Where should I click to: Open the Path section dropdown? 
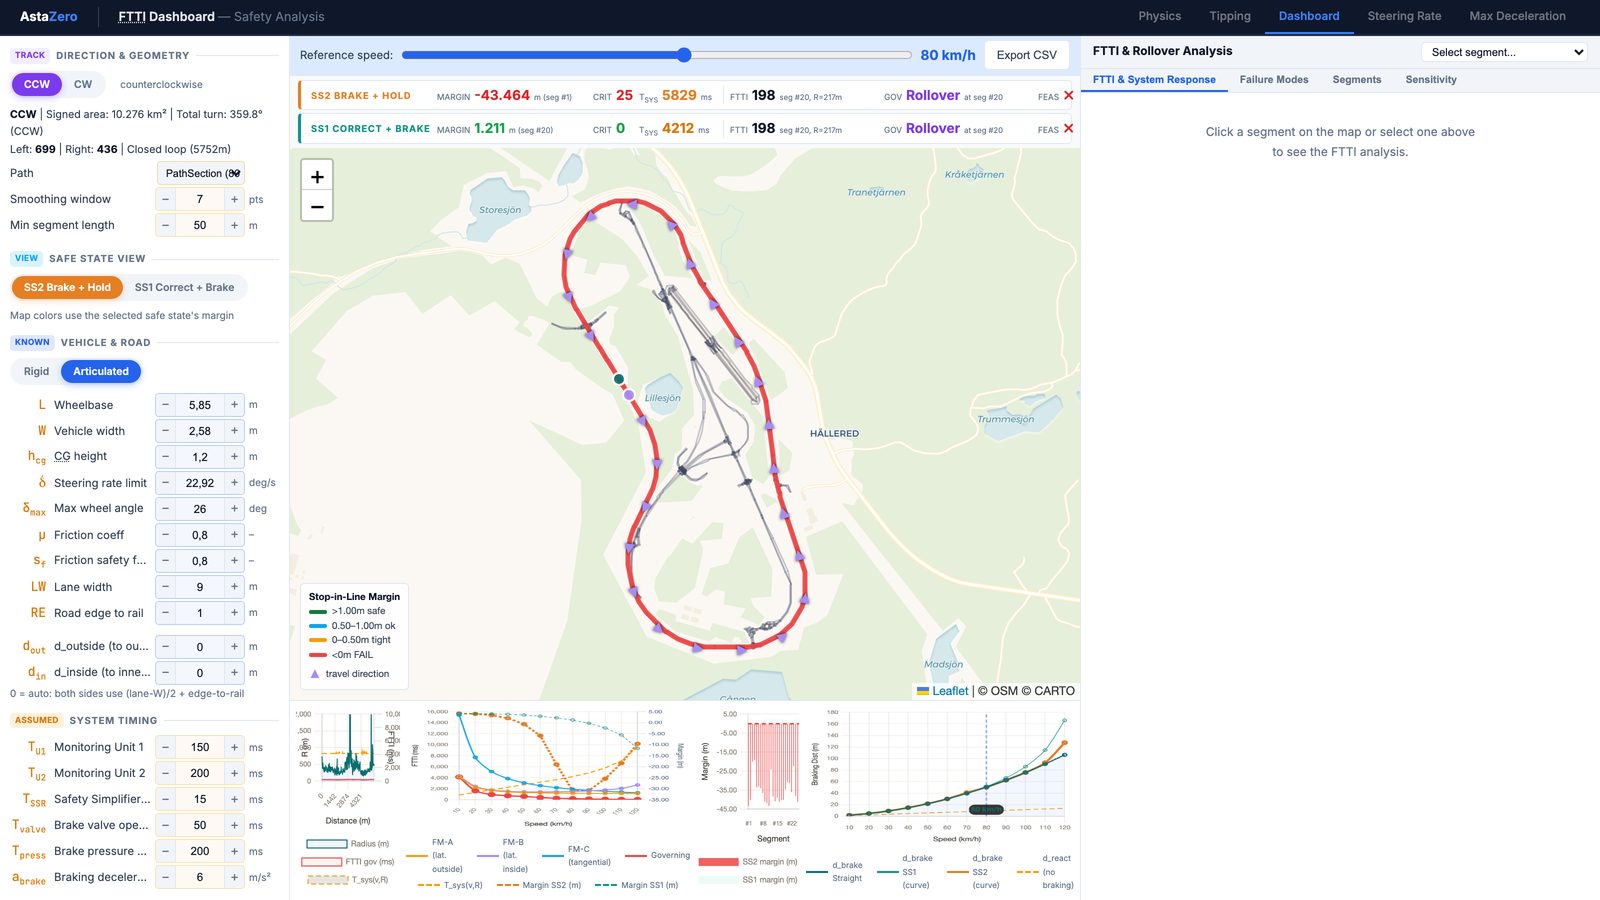click(x=201, y=173)
